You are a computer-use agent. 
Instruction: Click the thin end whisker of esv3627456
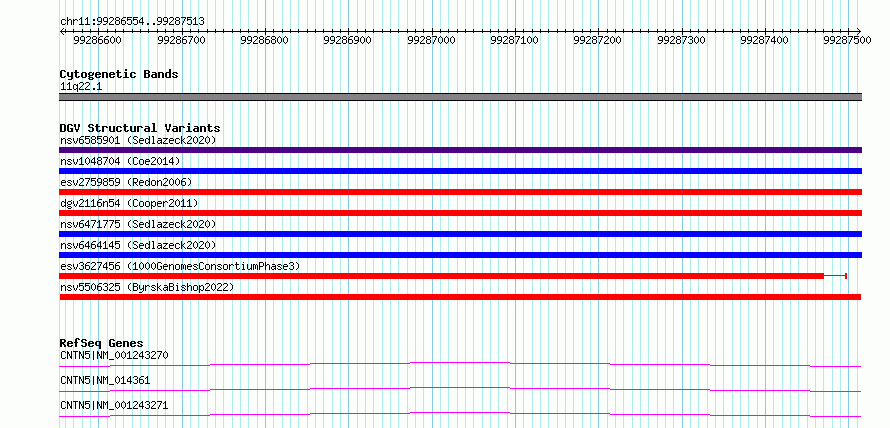pyautogui.click(x=836, y=276)
